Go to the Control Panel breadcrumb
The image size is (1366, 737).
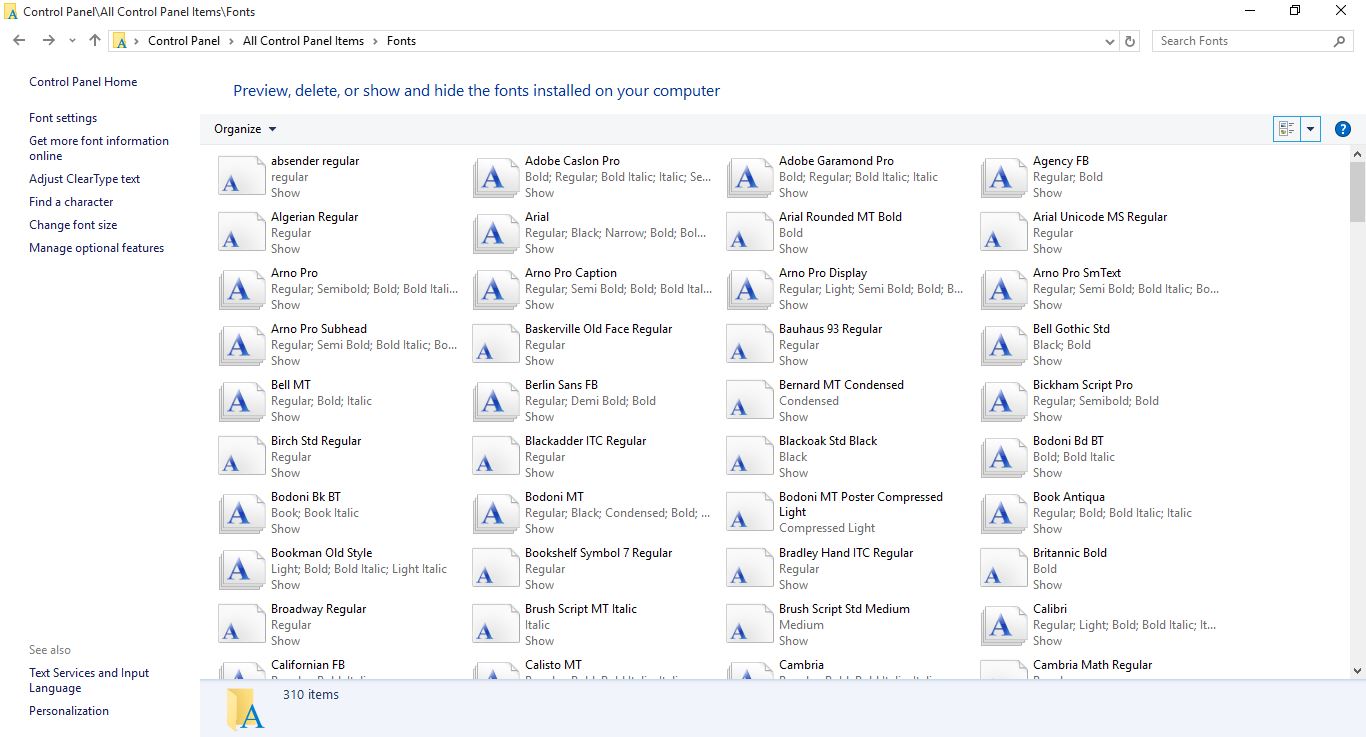tap(184, 41)
